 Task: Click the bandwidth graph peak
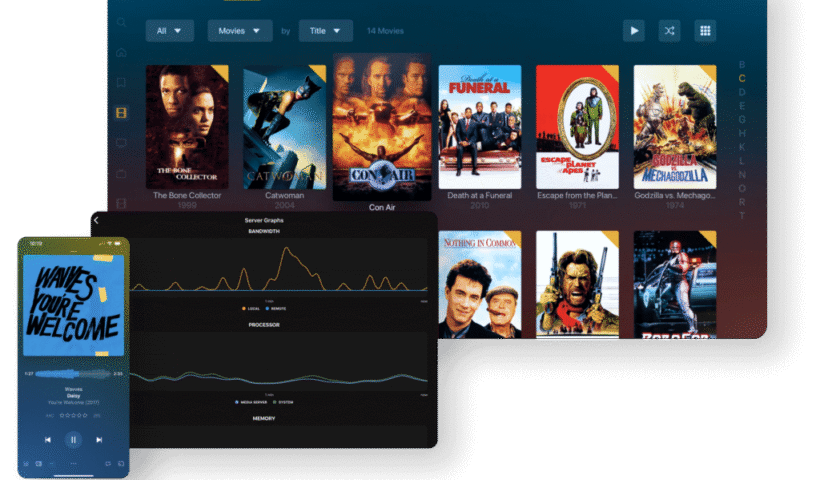[286, 249]
